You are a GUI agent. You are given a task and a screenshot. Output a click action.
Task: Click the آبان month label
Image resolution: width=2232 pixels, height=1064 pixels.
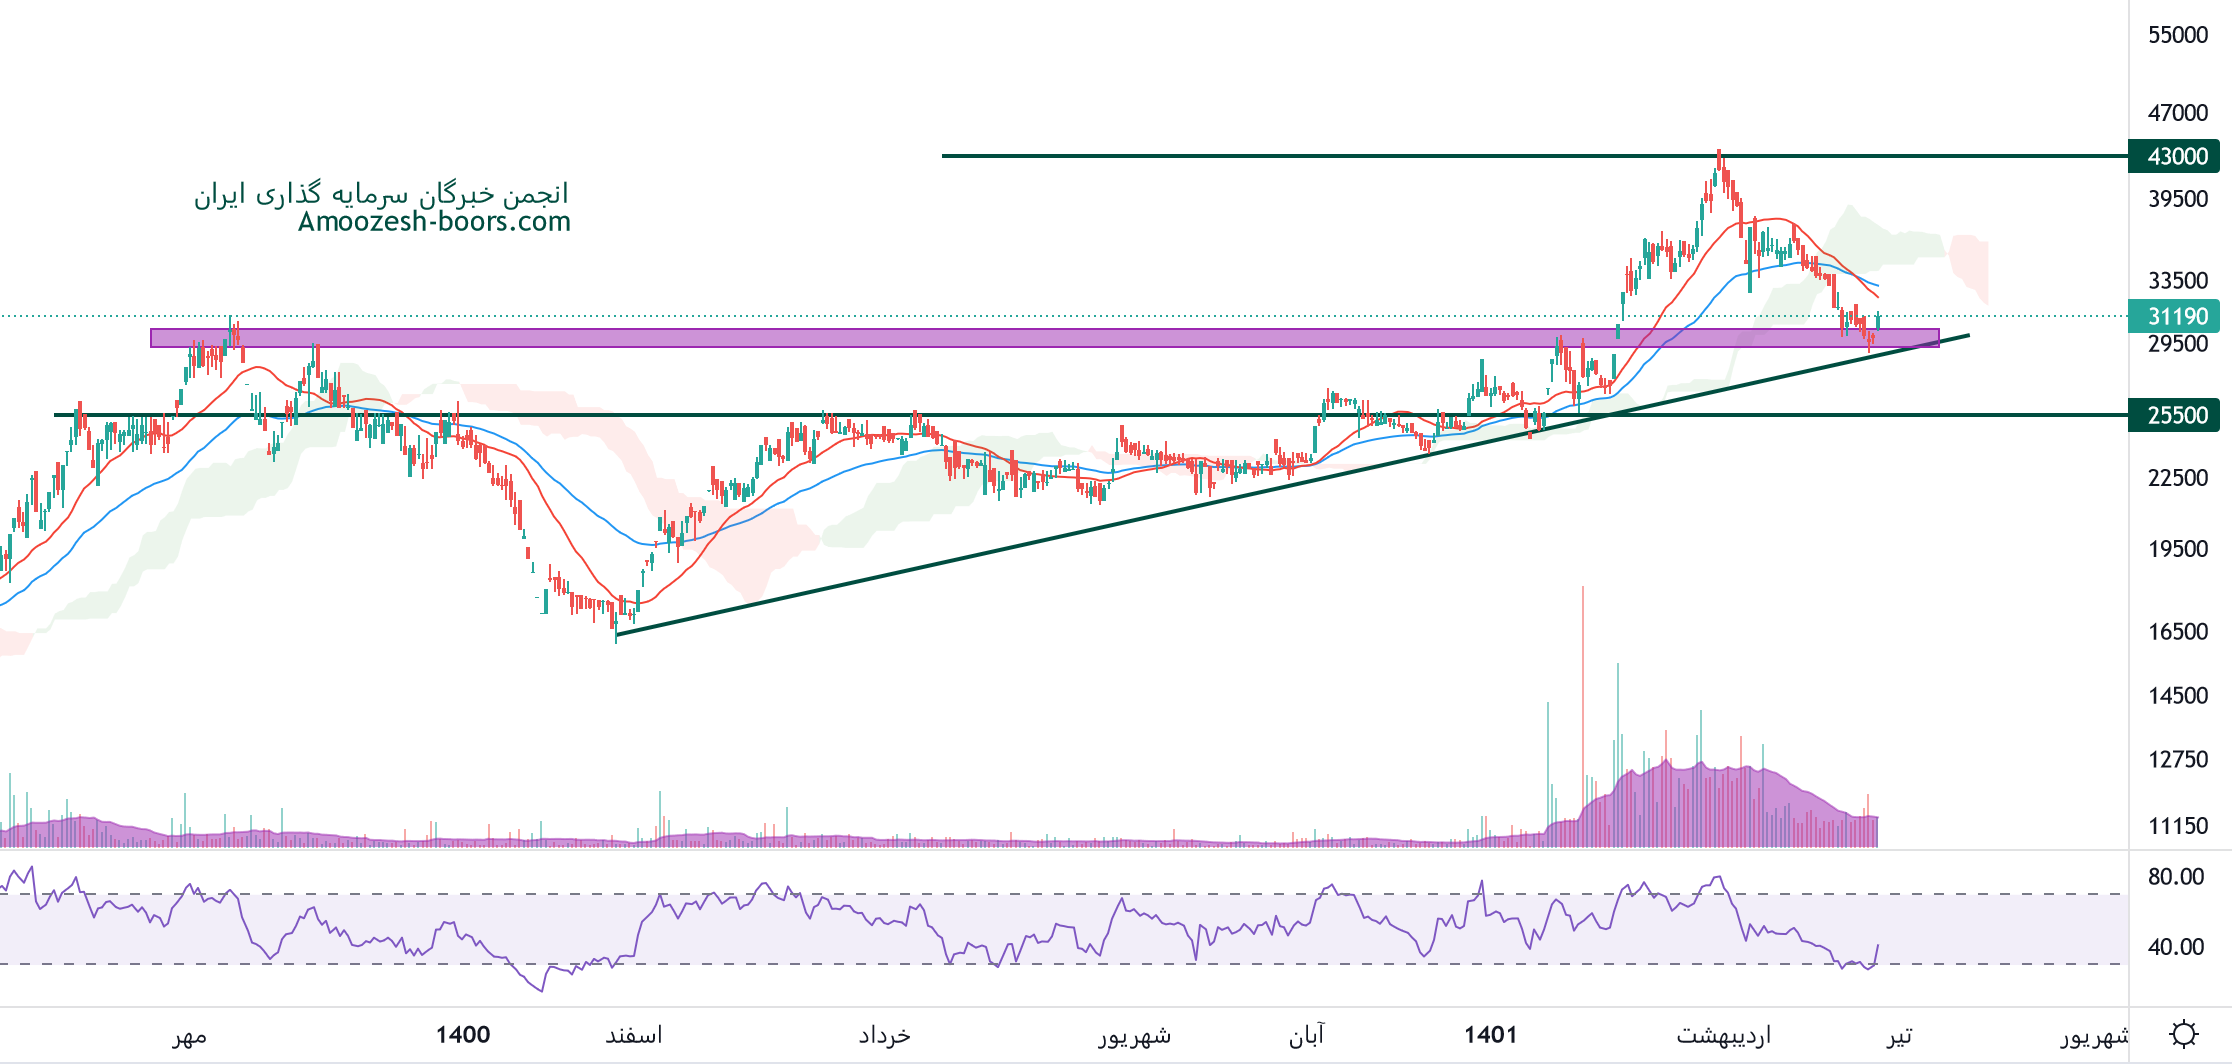point(1307,1034)
